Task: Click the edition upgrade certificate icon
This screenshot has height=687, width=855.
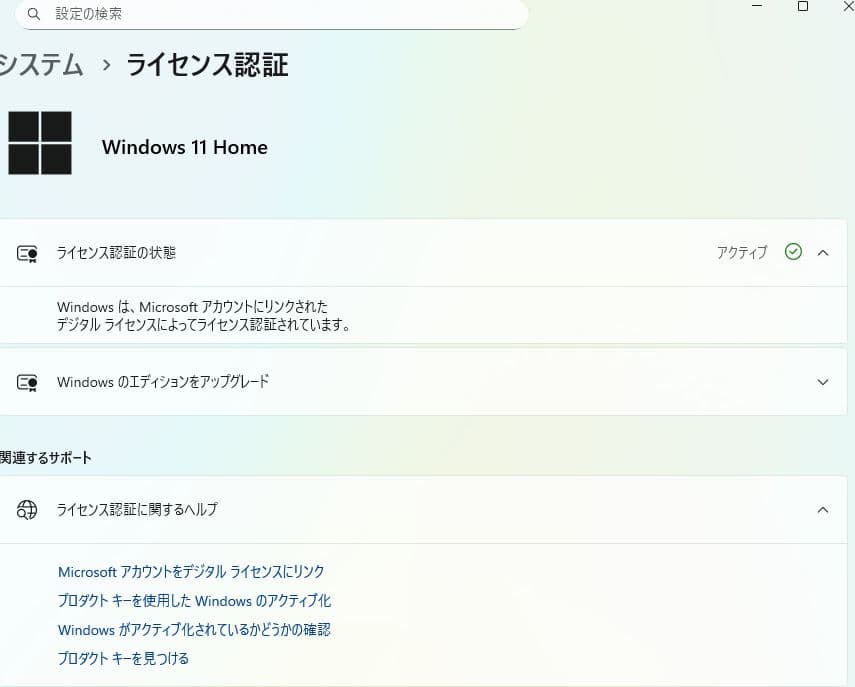Action: coord(27,382)
